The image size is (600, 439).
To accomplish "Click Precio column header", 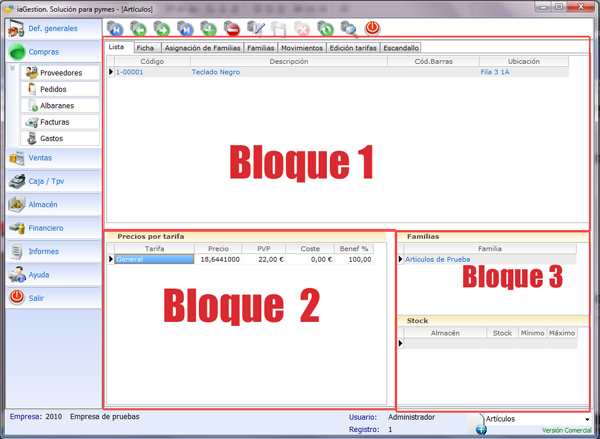I will click(218, 249).
